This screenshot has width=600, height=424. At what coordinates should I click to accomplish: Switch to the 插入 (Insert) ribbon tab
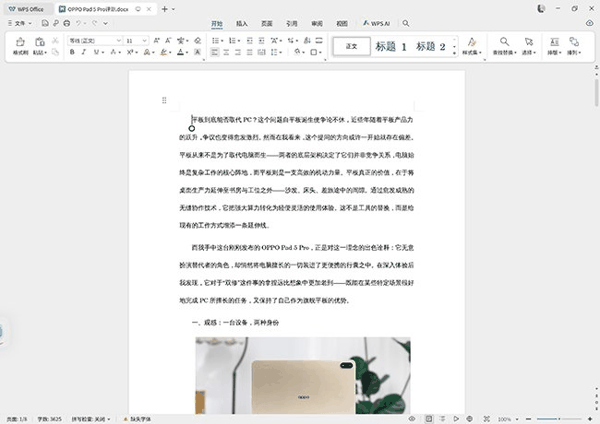coord(242,22)
